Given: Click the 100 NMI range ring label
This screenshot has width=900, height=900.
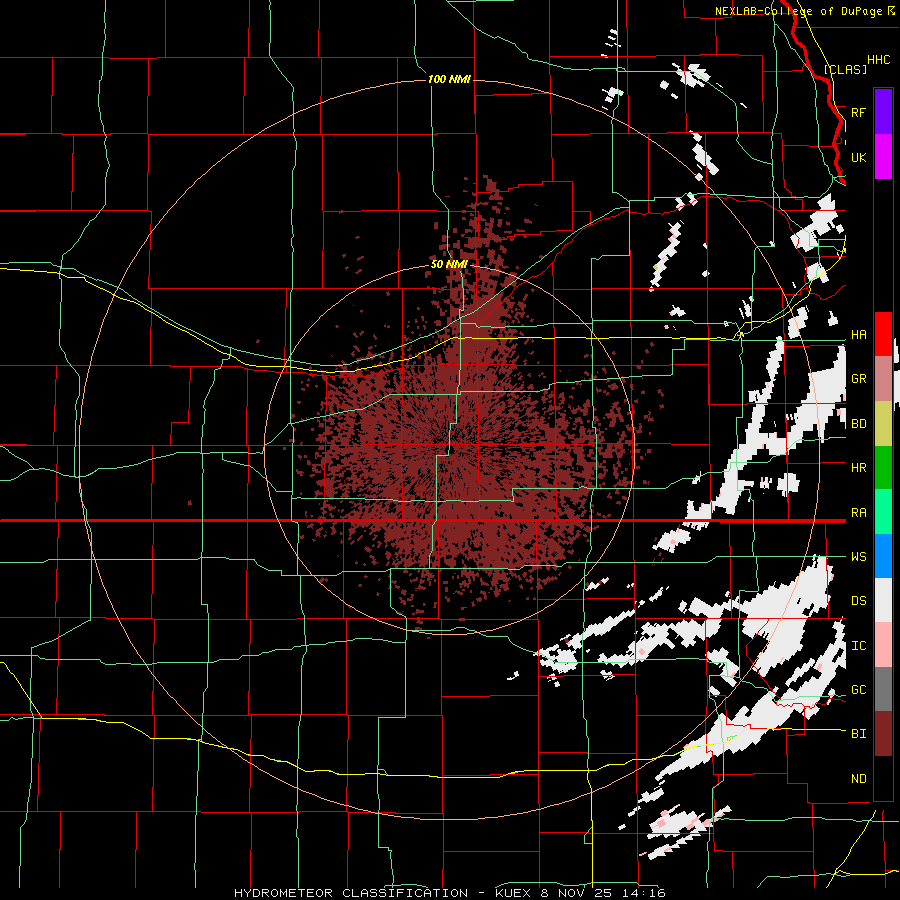Looking at the screenshot, I should (x=449, y=79).
